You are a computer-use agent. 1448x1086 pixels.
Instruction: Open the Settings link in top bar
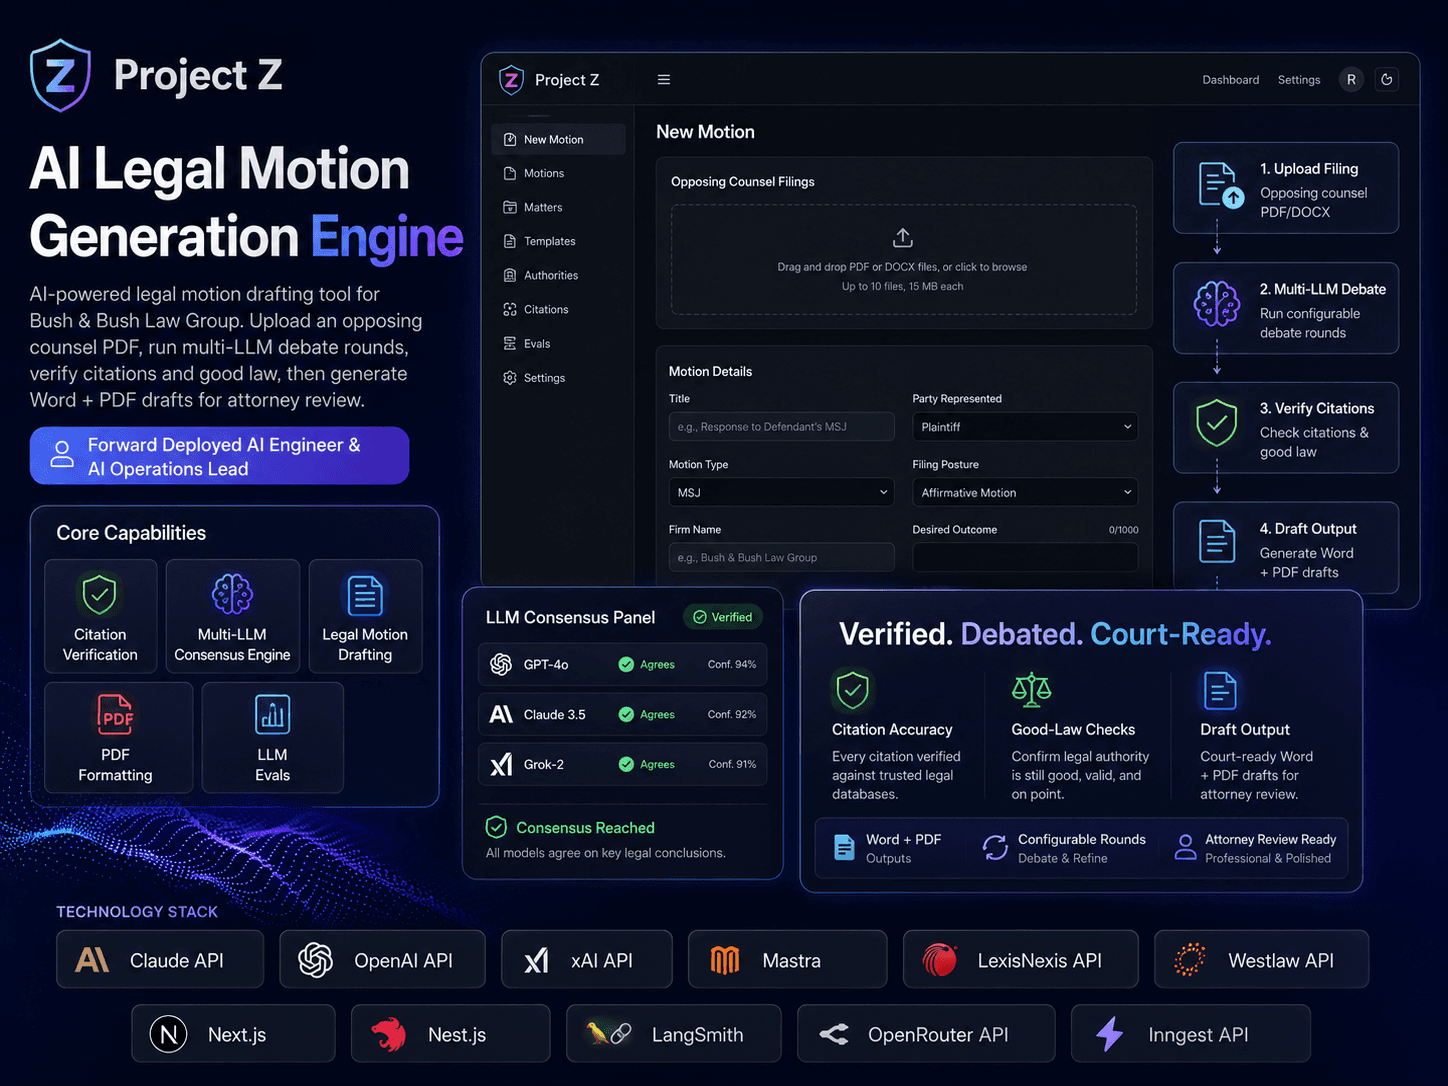1298,80
